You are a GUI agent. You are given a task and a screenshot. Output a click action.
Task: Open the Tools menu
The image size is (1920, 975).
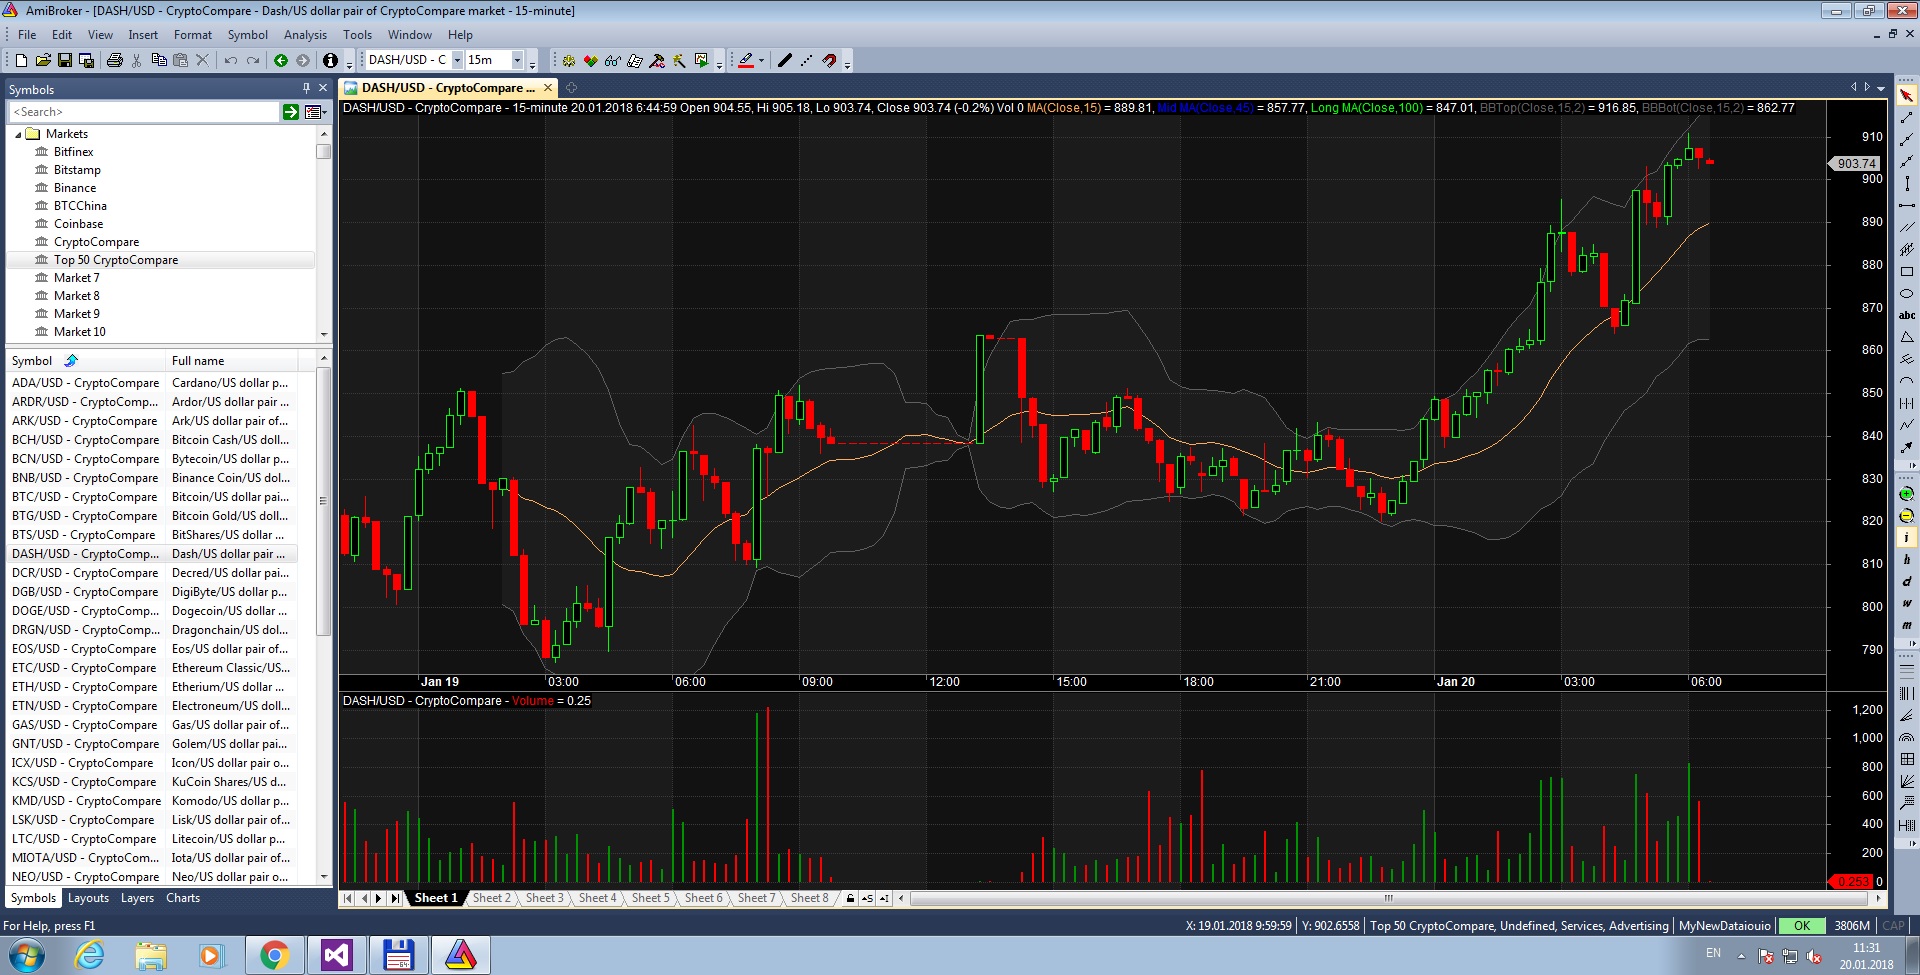(x=357, y=35)
